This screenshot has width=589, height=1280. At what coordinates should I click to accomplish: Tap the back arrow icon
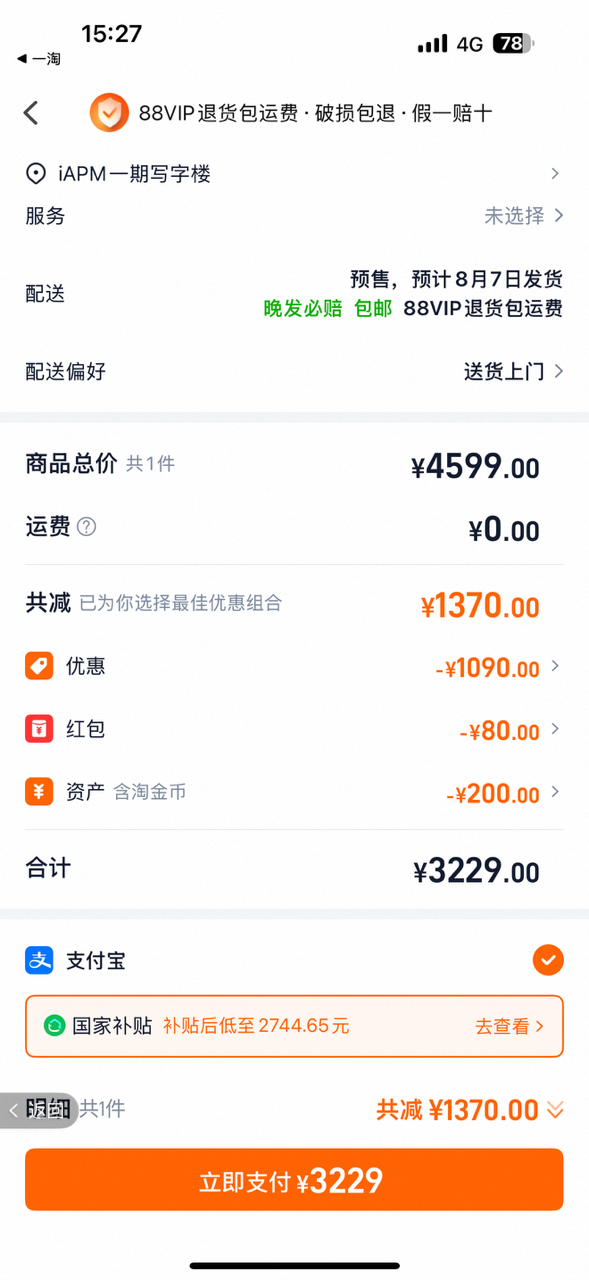pos(31,113)
